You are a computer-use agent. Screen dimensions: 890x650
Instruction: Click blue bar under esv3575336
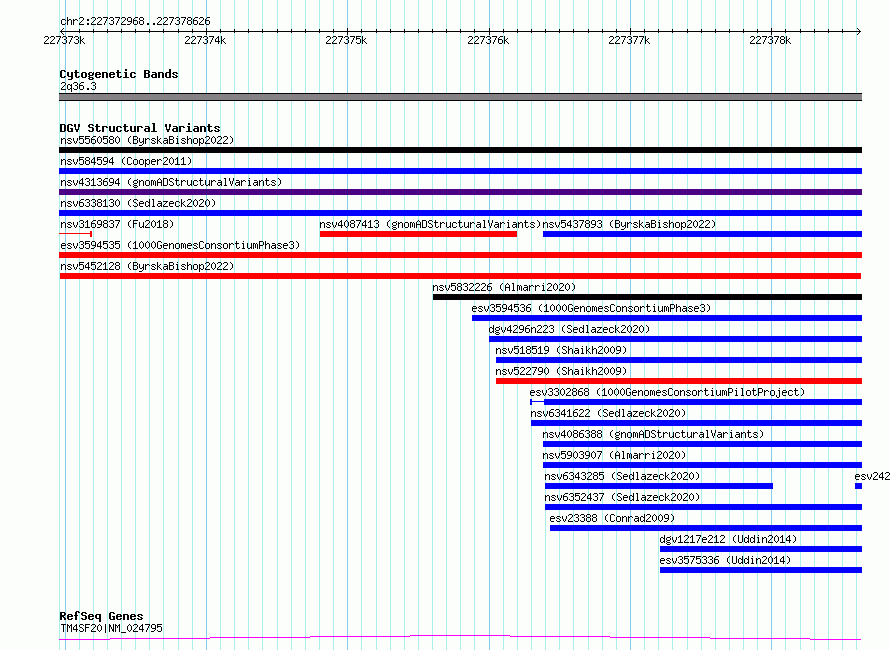coord(761,570)
